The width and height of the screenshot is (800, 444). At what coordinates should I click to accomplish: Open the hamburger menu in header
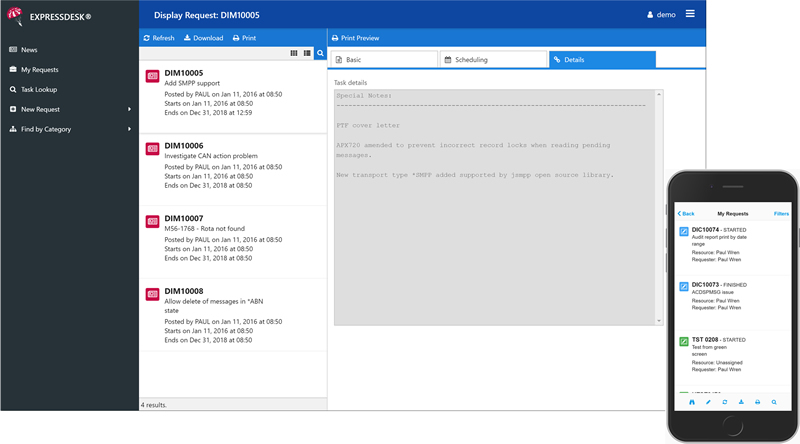pos(690,14)
